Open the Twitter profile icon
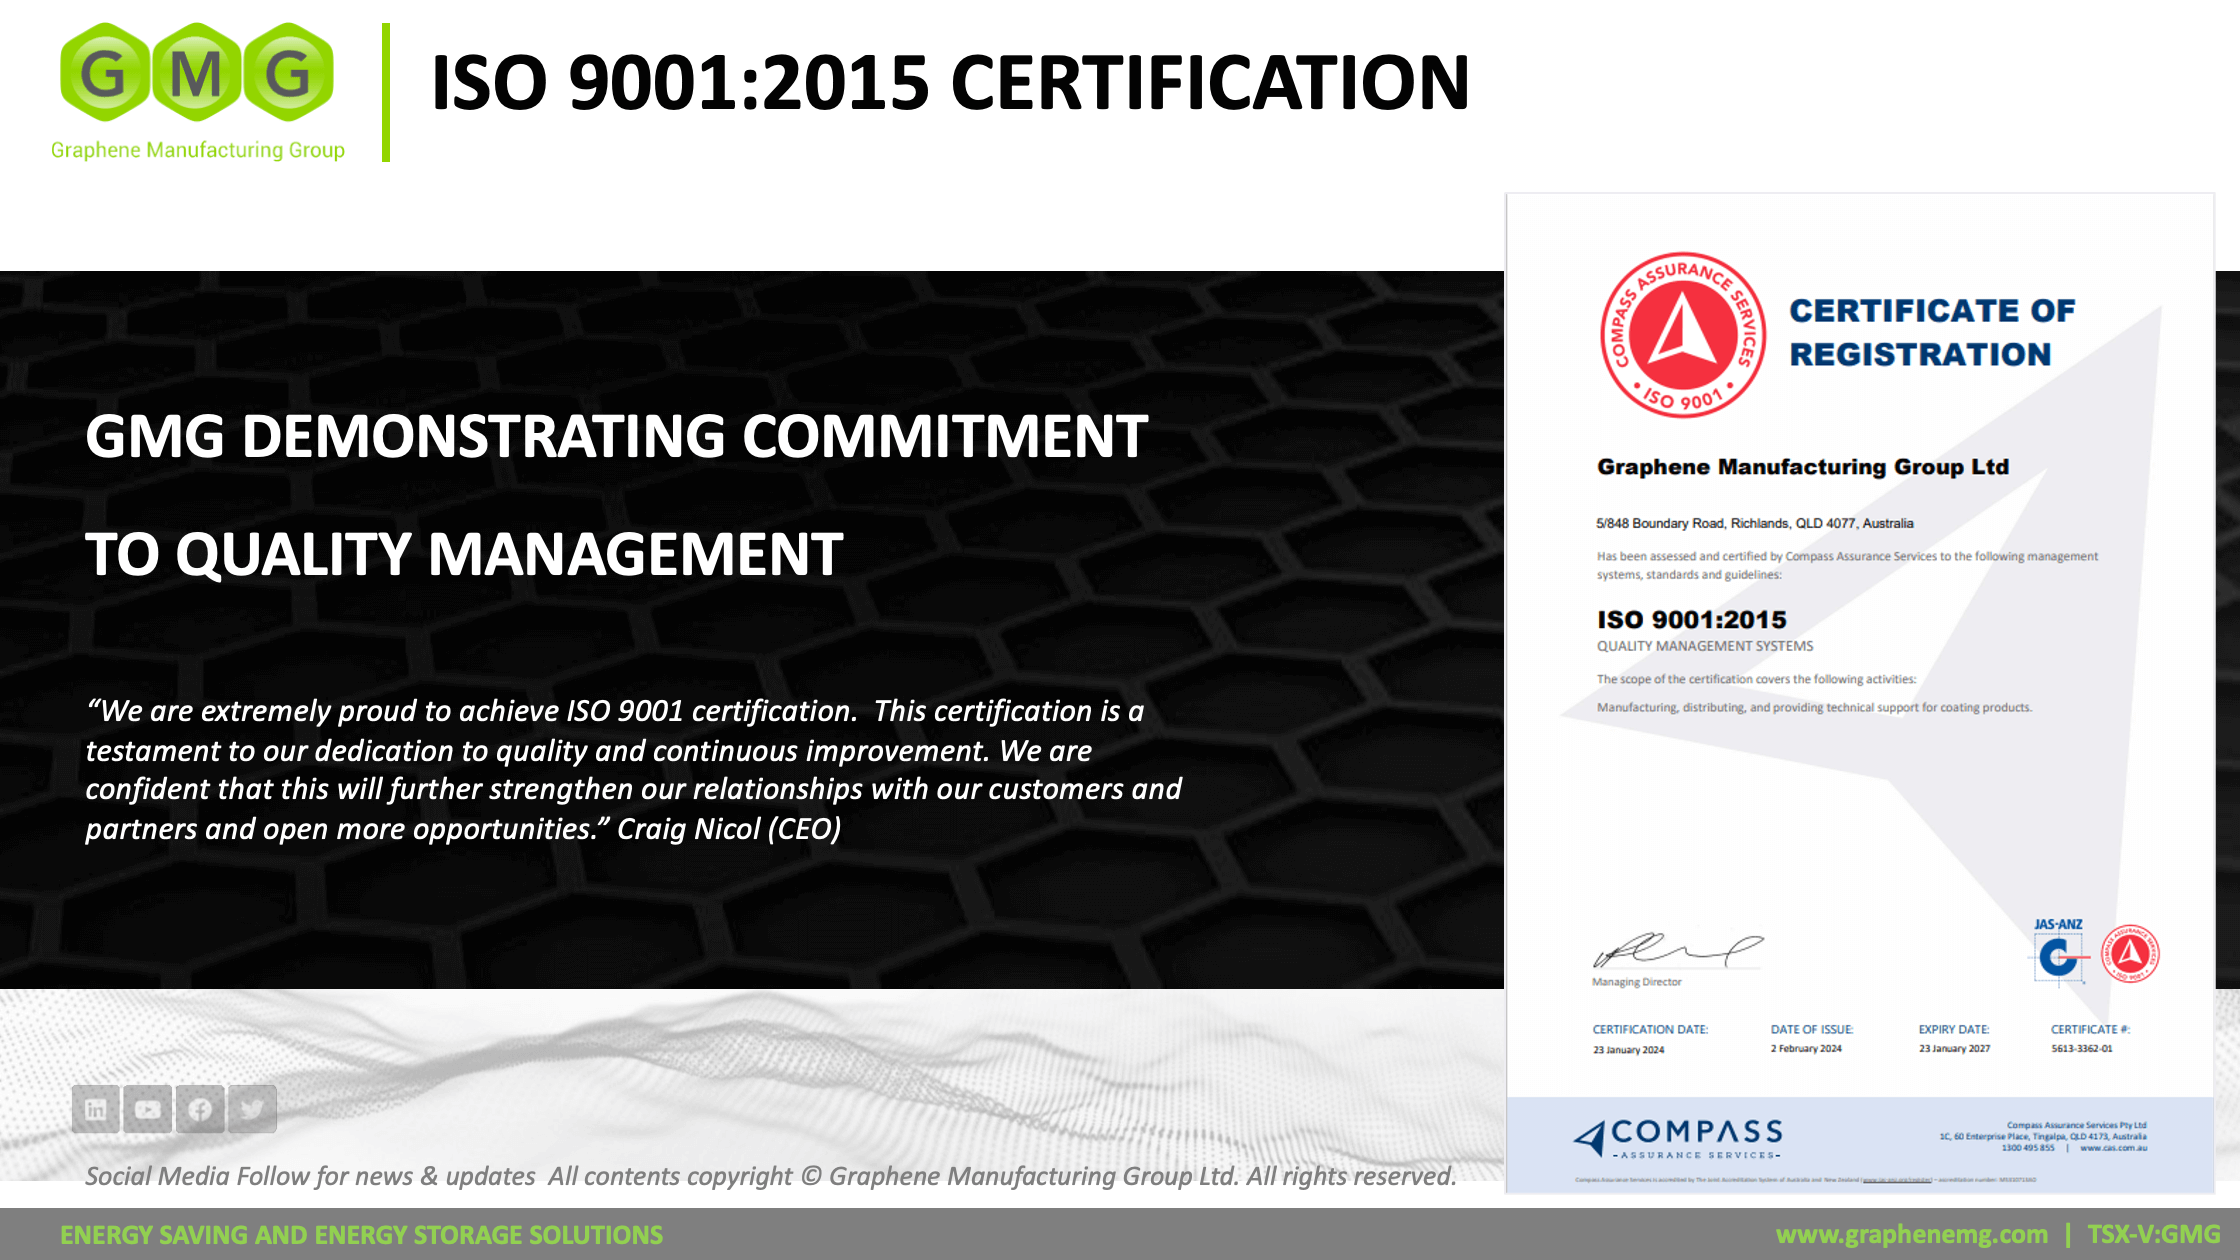The image size is (2240, 1260). [x=252, y=1108]
